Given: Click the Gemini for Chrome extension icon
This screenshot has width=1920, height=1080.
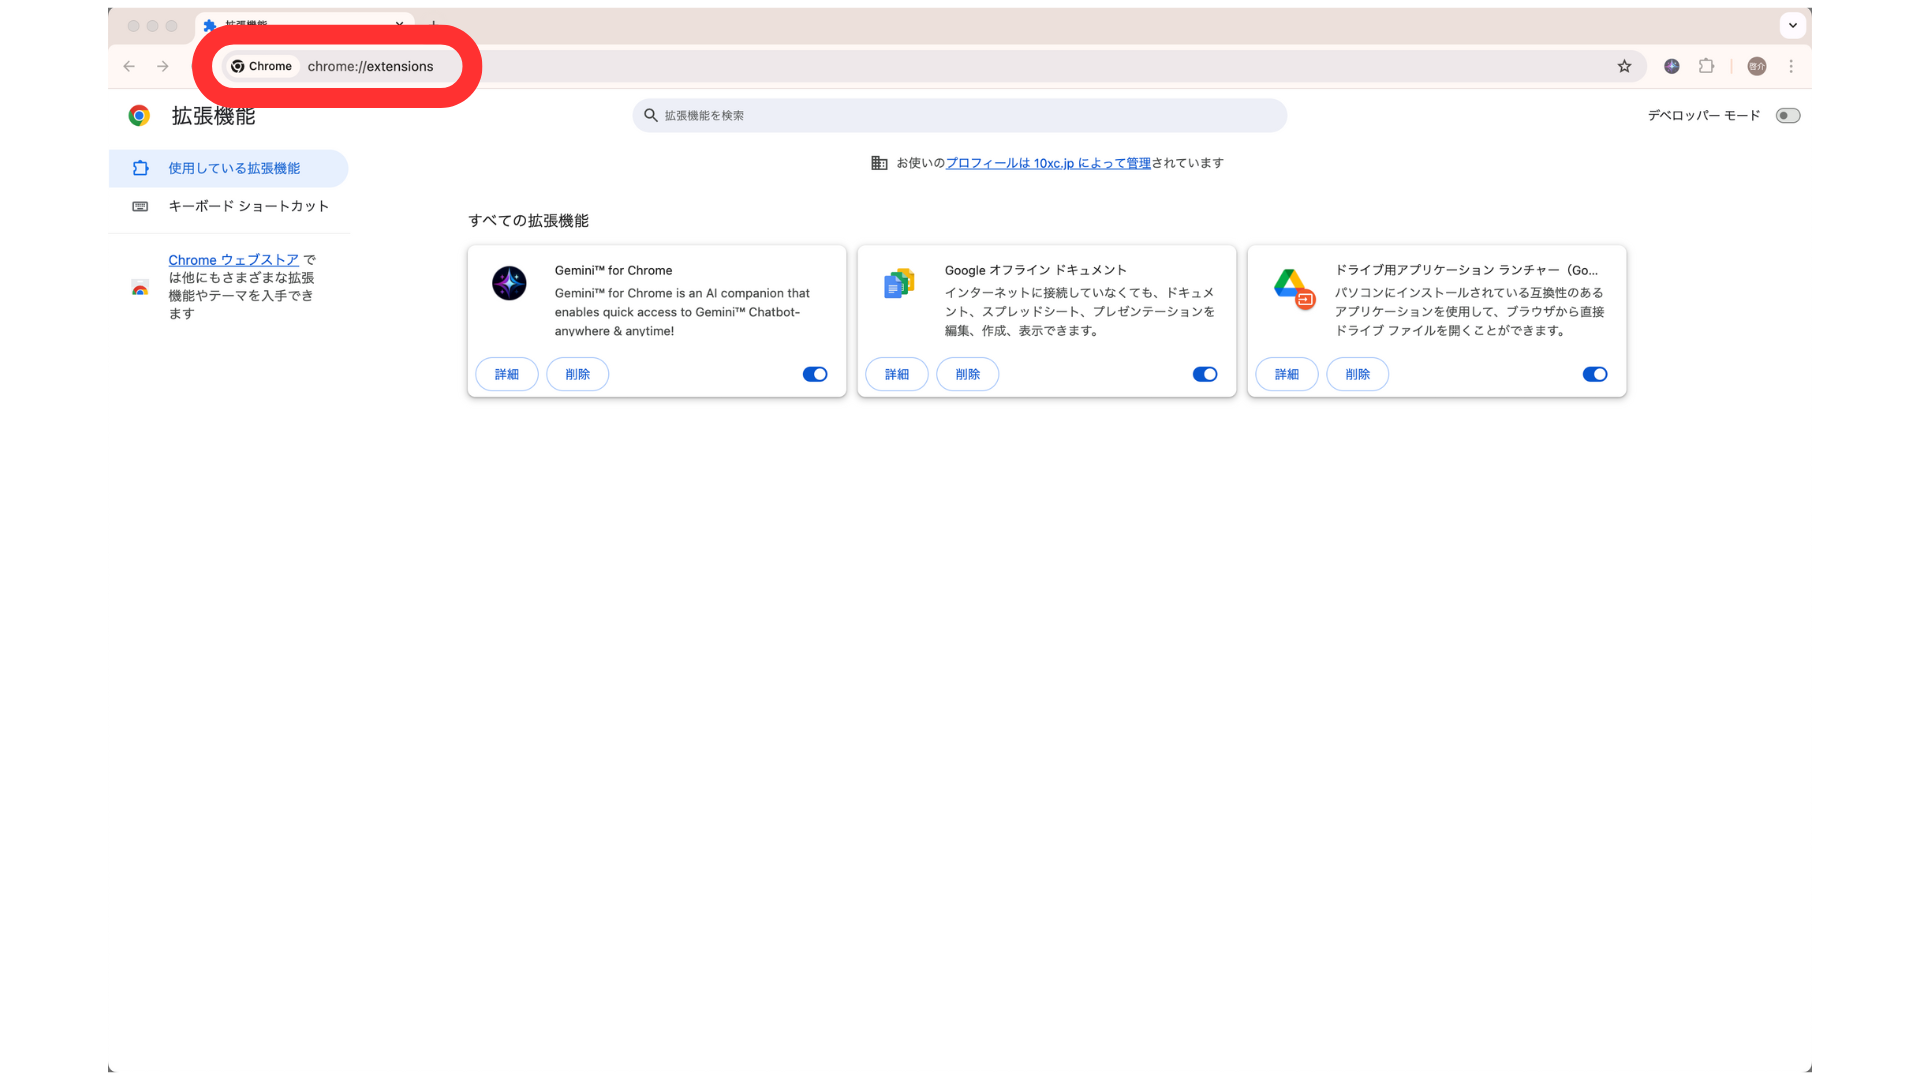Looking at the screenshot, I should (x=509, y=283).
